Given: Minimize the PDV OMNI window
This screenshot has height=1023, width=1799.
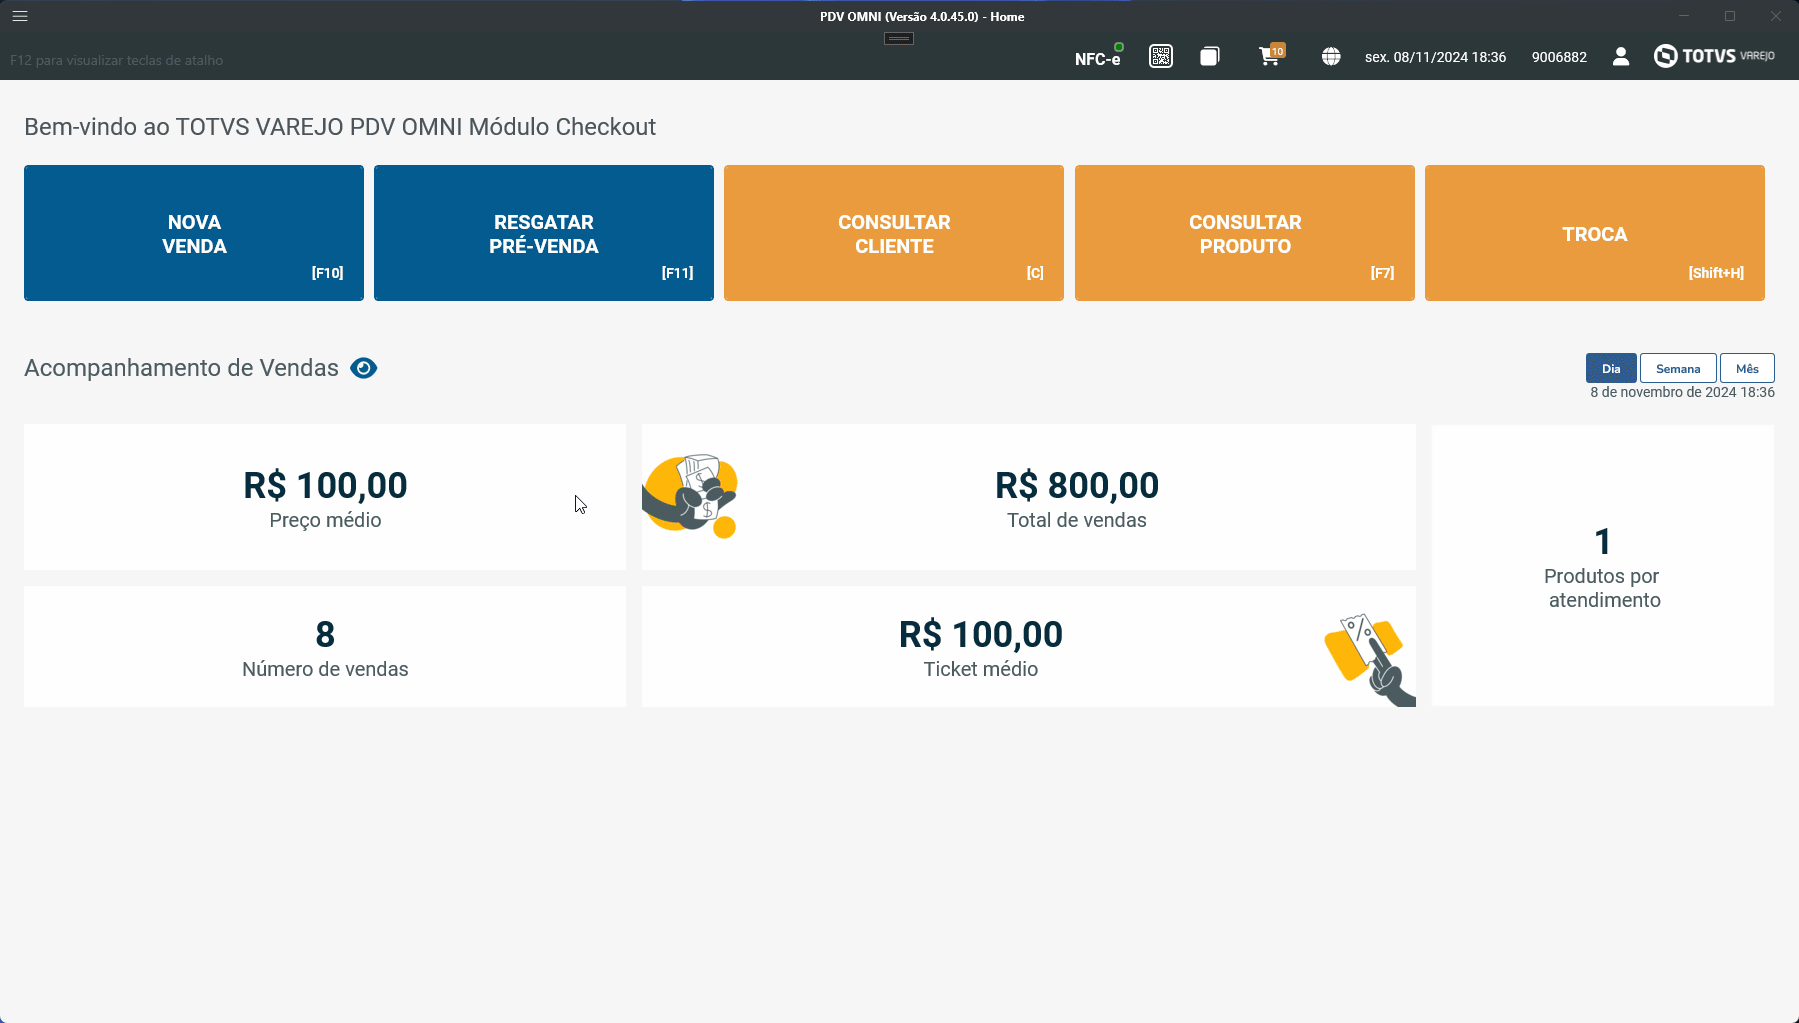Looking at the screenshot, I should click(1684, 16).
